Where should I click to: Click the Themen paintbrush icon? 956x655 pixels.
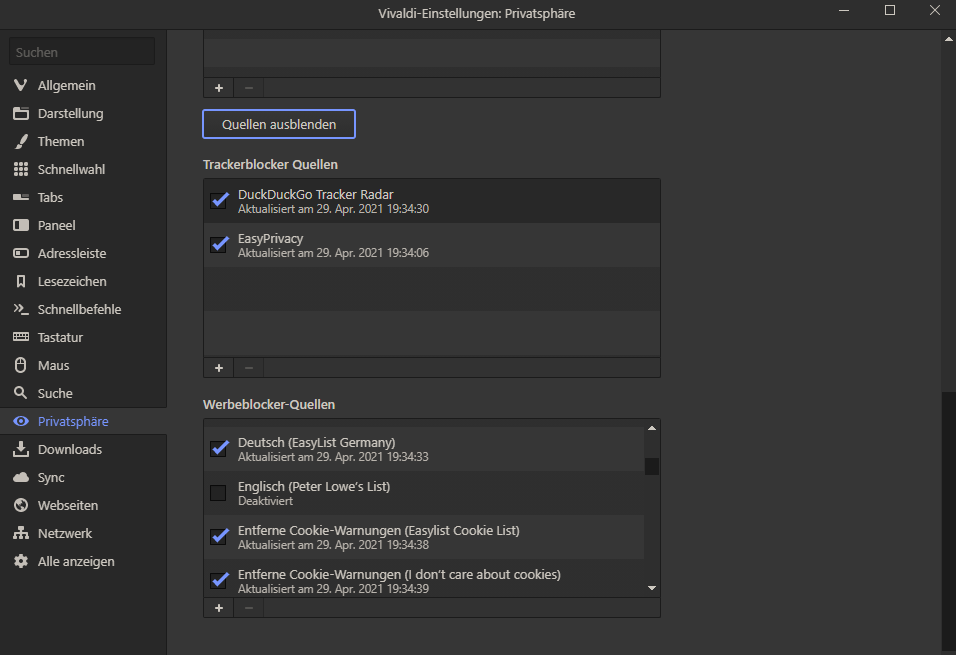click(20, 141)
